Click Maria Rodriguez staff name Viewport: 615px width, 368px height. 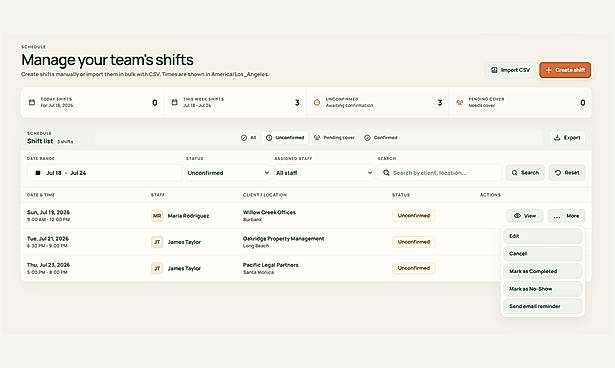pyautogui.click(x=188, y=216)
